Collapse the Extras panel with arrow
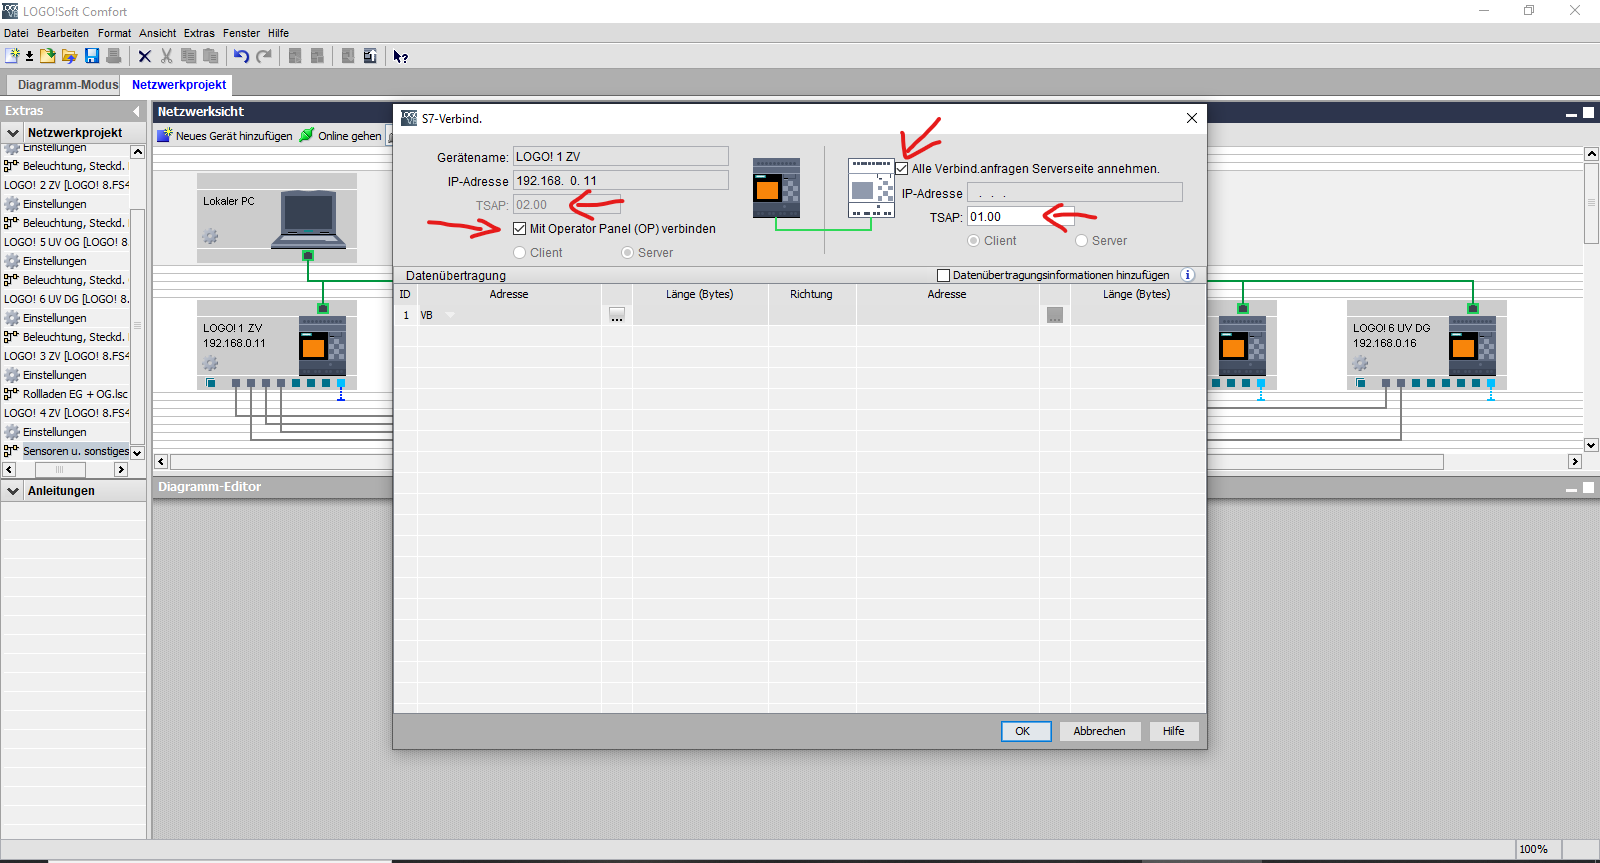This screenshot has width=1600, height=863. click(136, 111)
